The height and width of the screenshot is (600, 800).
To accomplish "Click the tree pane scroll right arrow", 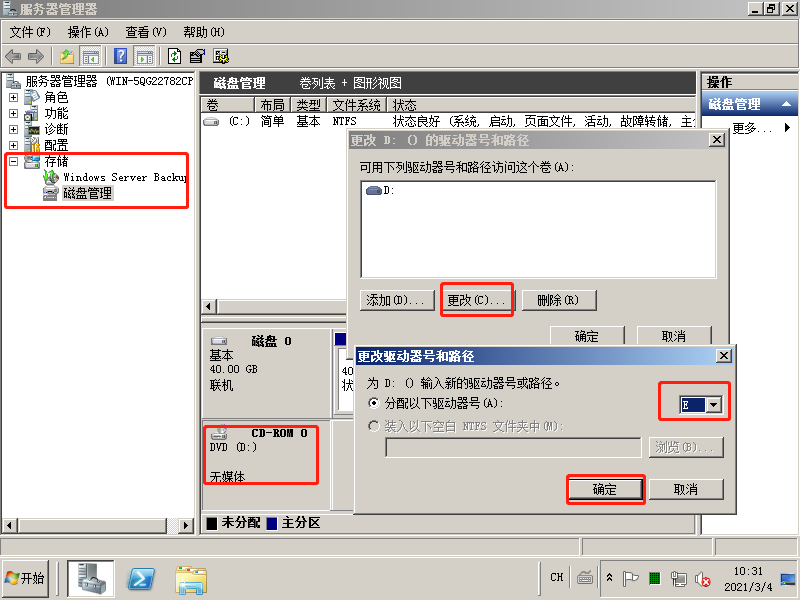I will pyautogui.click(x=186, y=525).
